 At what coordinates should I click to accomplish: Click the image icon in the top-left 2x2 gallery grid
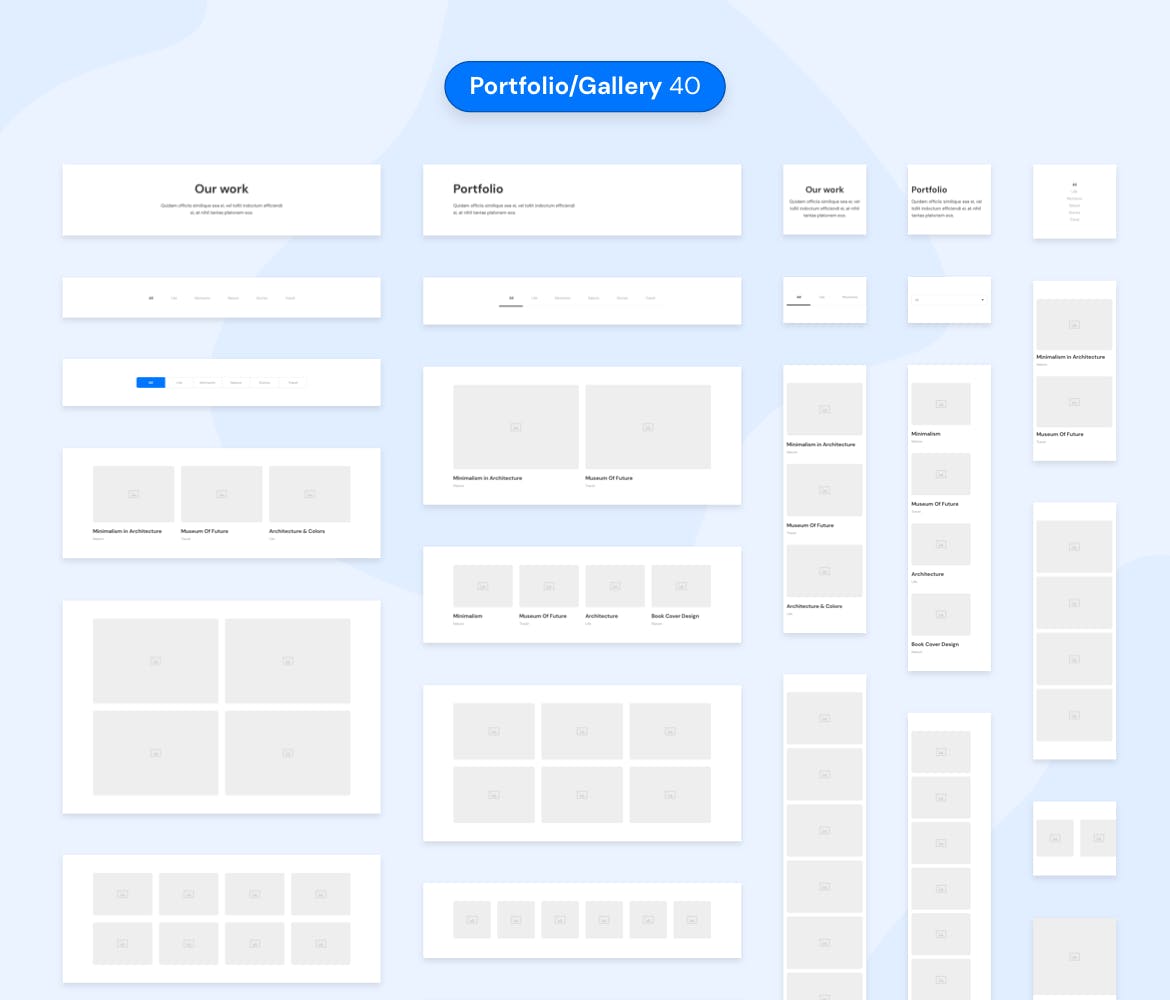coord(155,660)
